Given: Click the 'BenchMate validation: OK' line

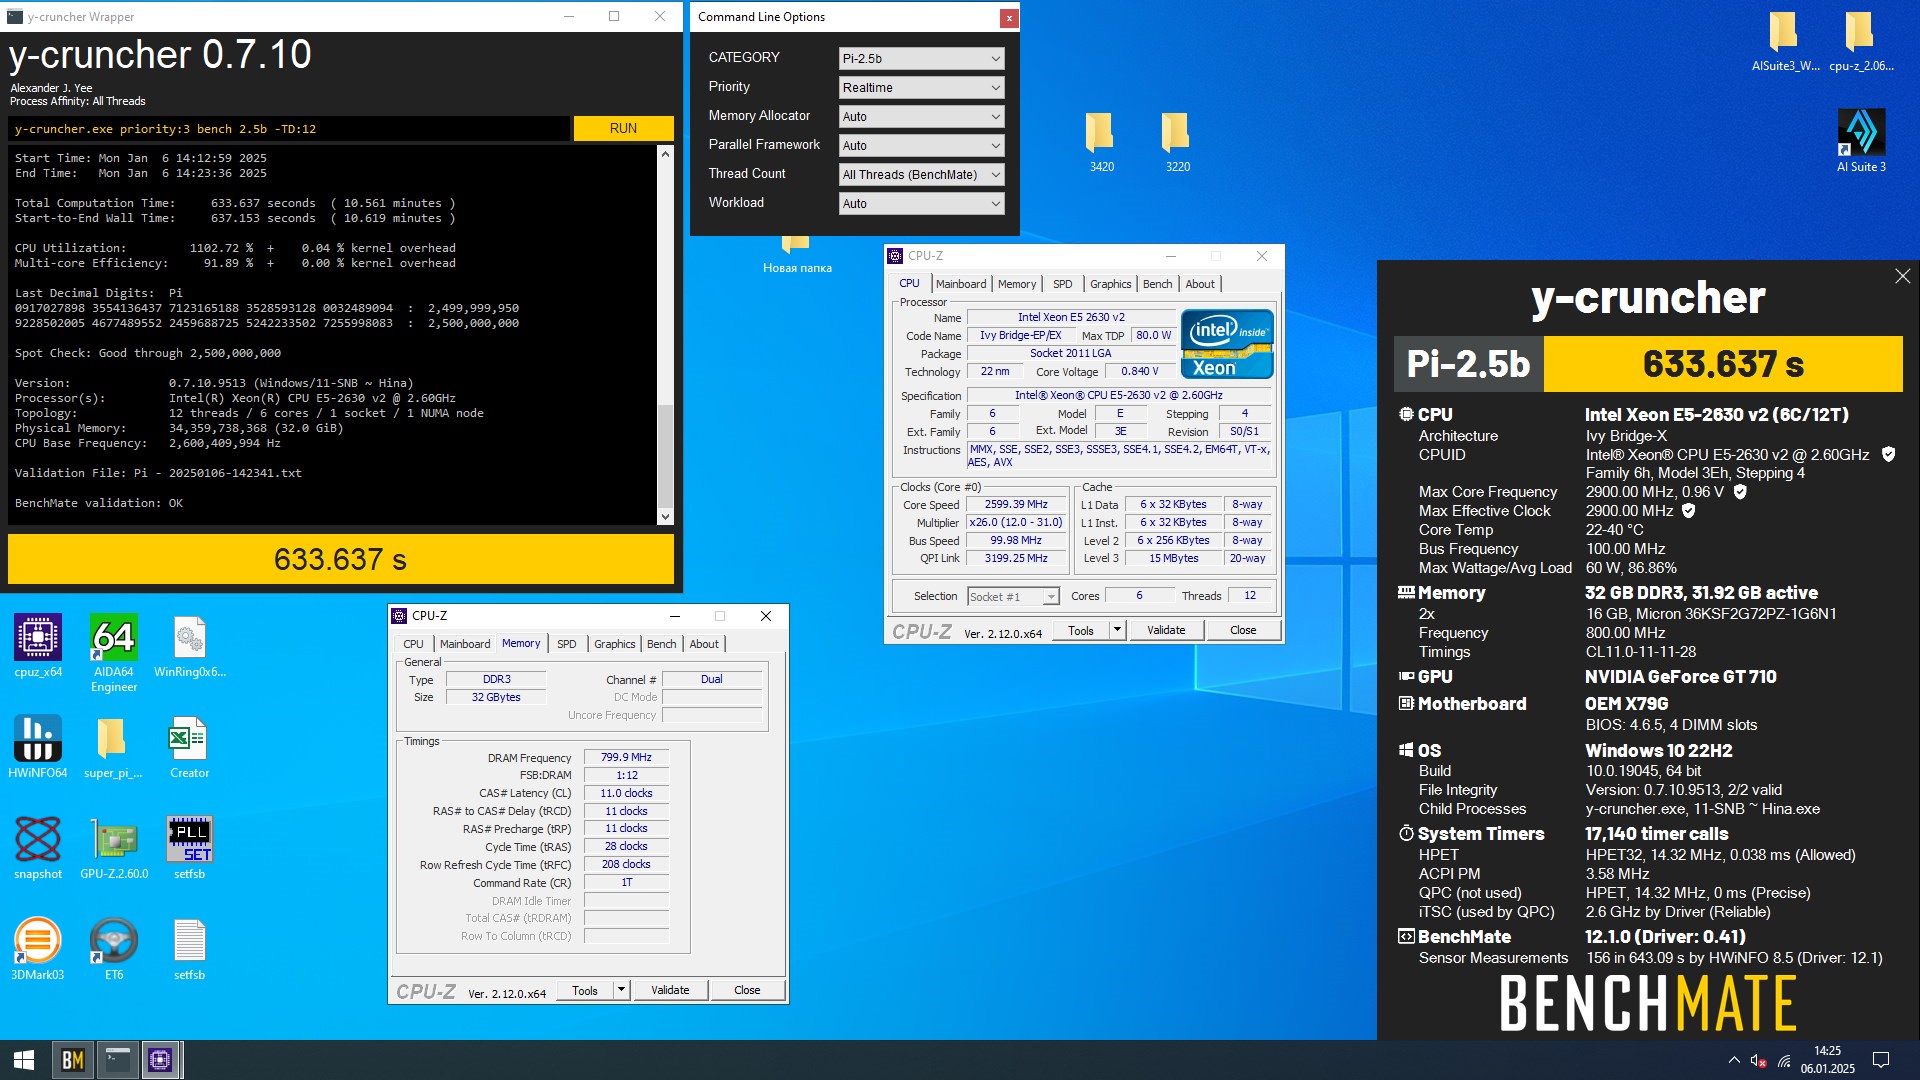Looking at the screenshot, I should click(99, 503).
